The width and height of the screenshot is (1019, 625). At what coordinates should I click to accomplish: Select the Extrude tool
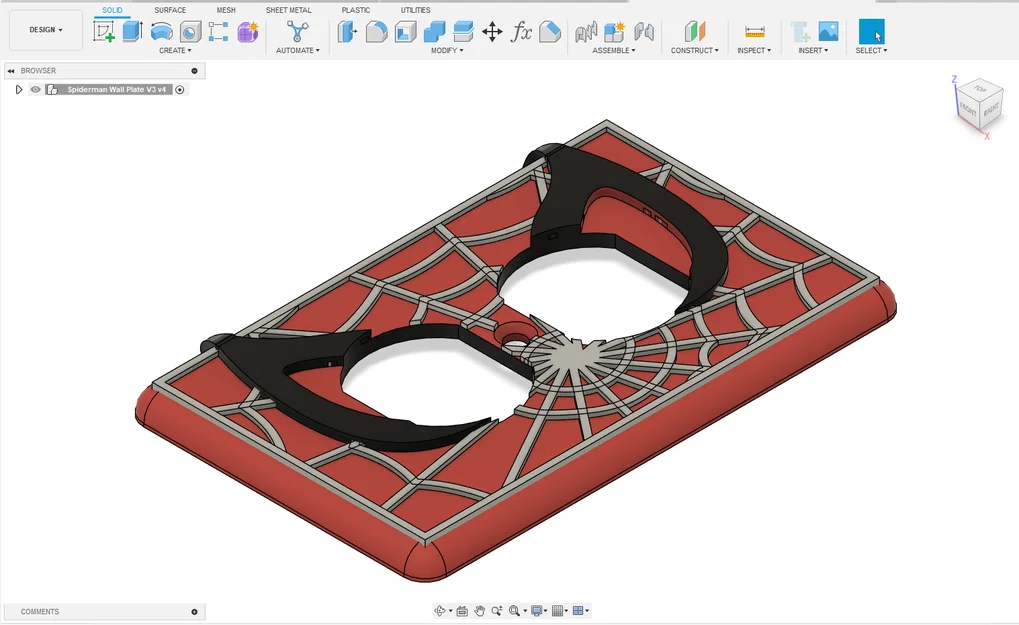133,31
